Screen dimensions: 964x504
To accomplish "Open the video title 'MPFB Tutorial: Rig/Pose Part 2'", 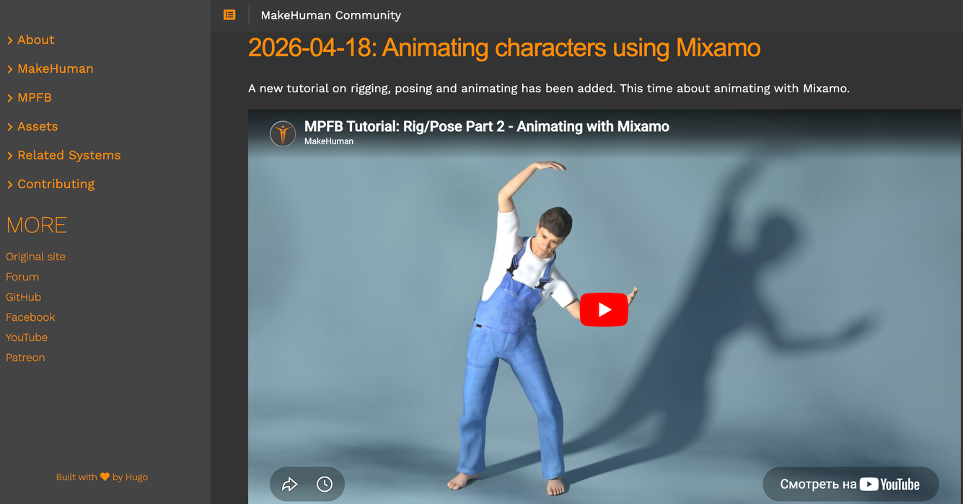I will (486, 127).
